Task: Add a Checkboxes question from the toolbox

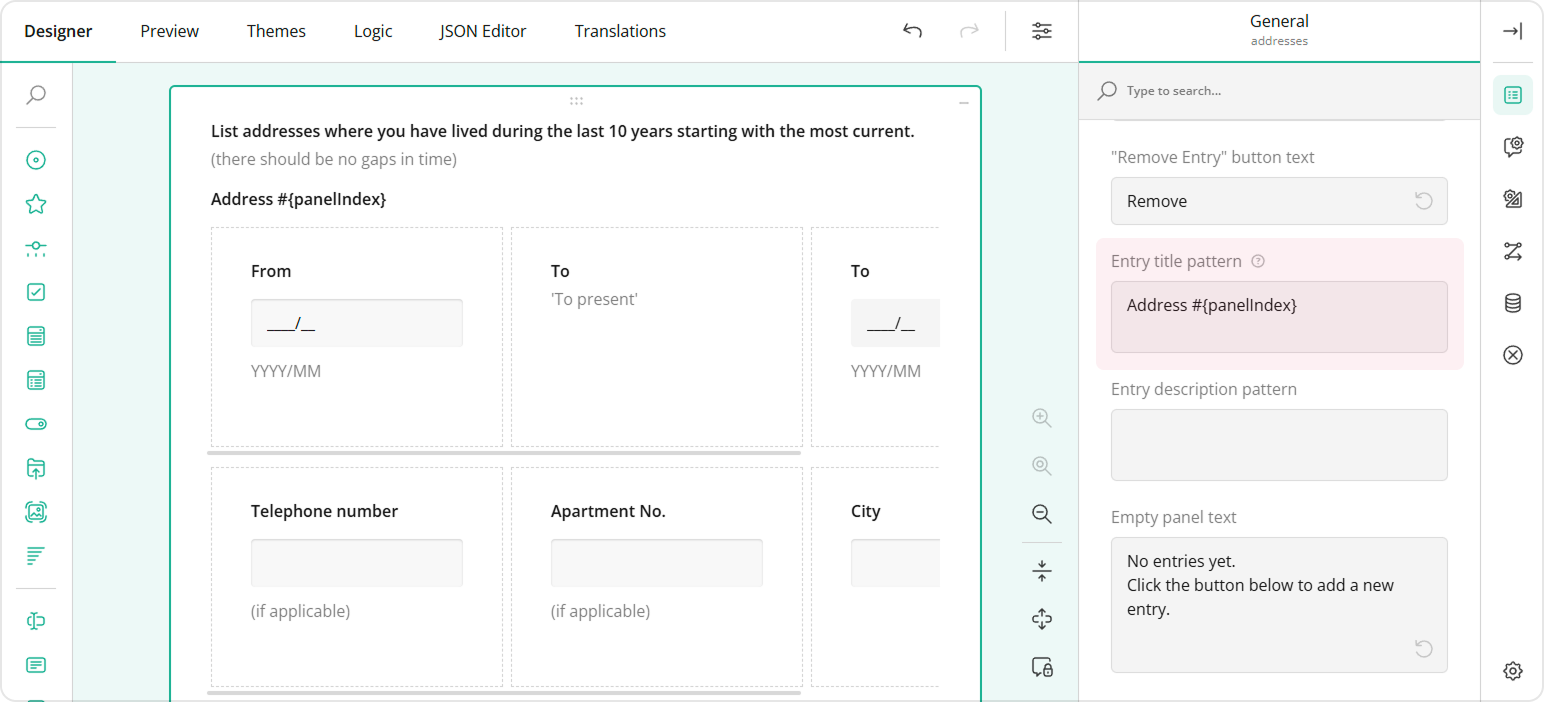Action: (36, 291)
